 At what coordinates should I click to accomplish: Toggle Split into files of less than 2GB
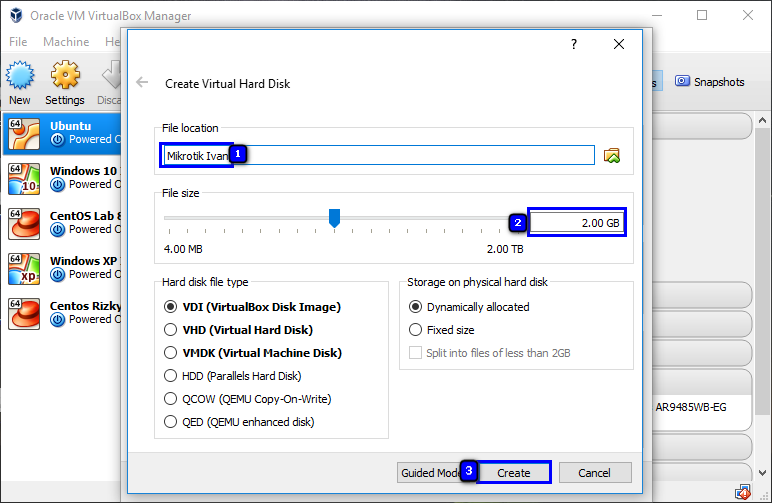tap(416, 353)
